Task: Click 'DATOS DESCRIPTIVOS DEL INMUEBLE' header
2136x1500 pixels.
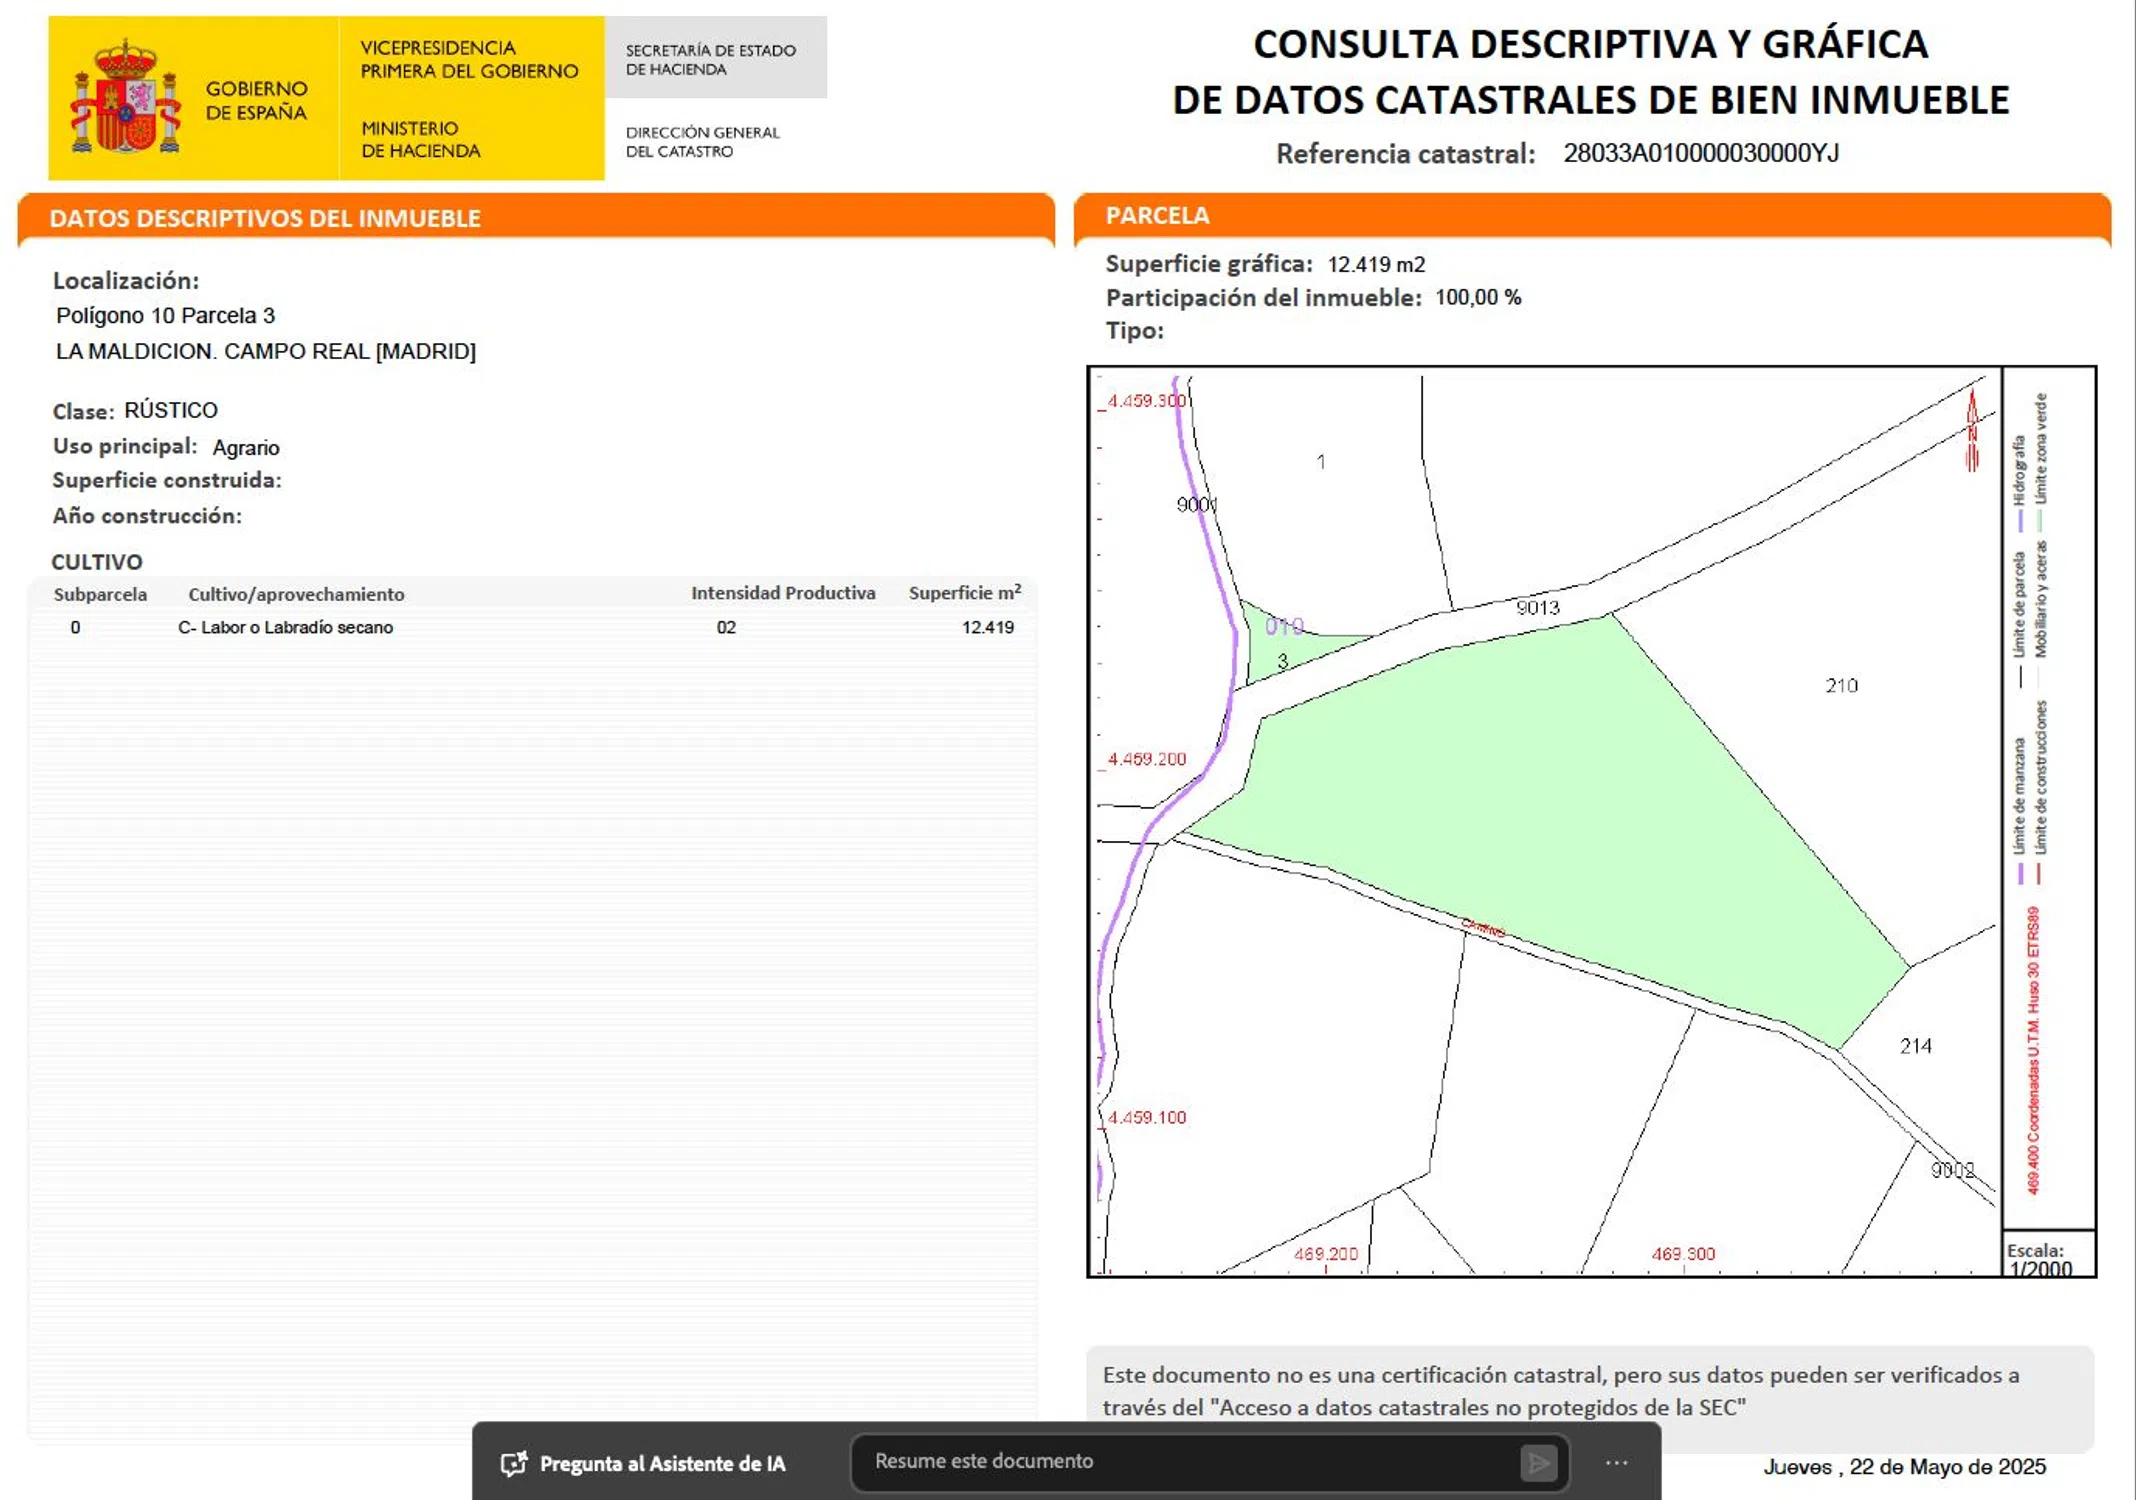Action: point(265,218)
